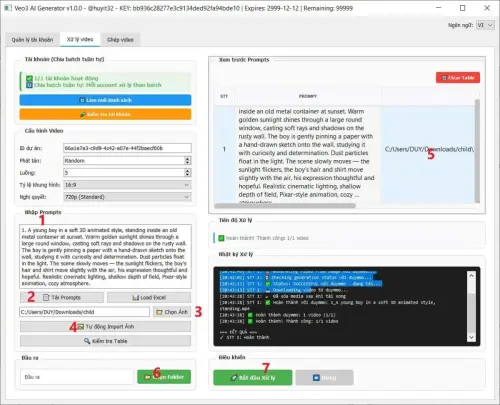Screen dimensions: 500x405
Task: Click the Load Excel button
Action: tap(149, 297)
